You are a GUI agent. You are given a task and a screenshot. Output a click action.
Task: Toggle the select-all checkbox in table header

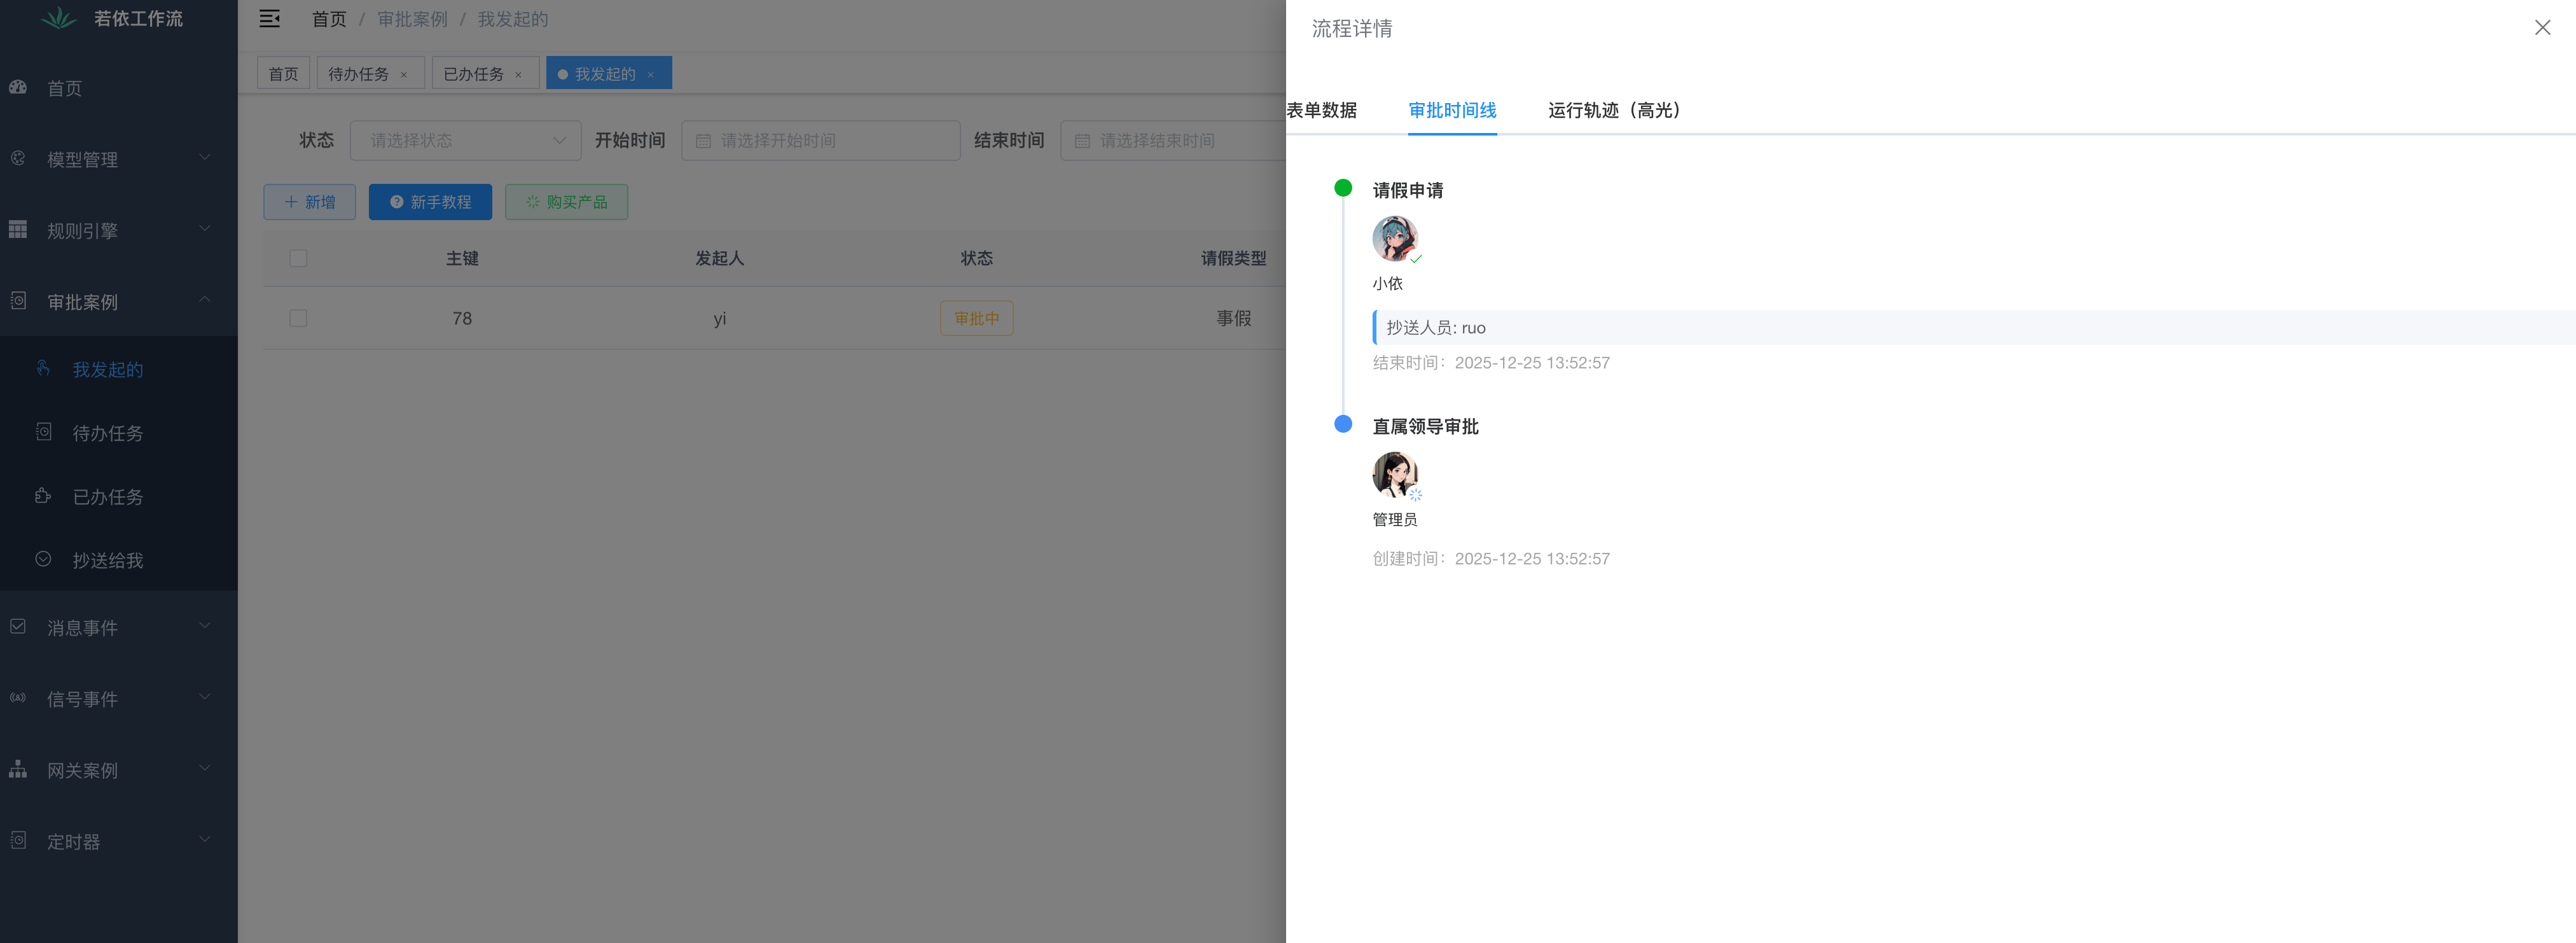tap(298, 258)
